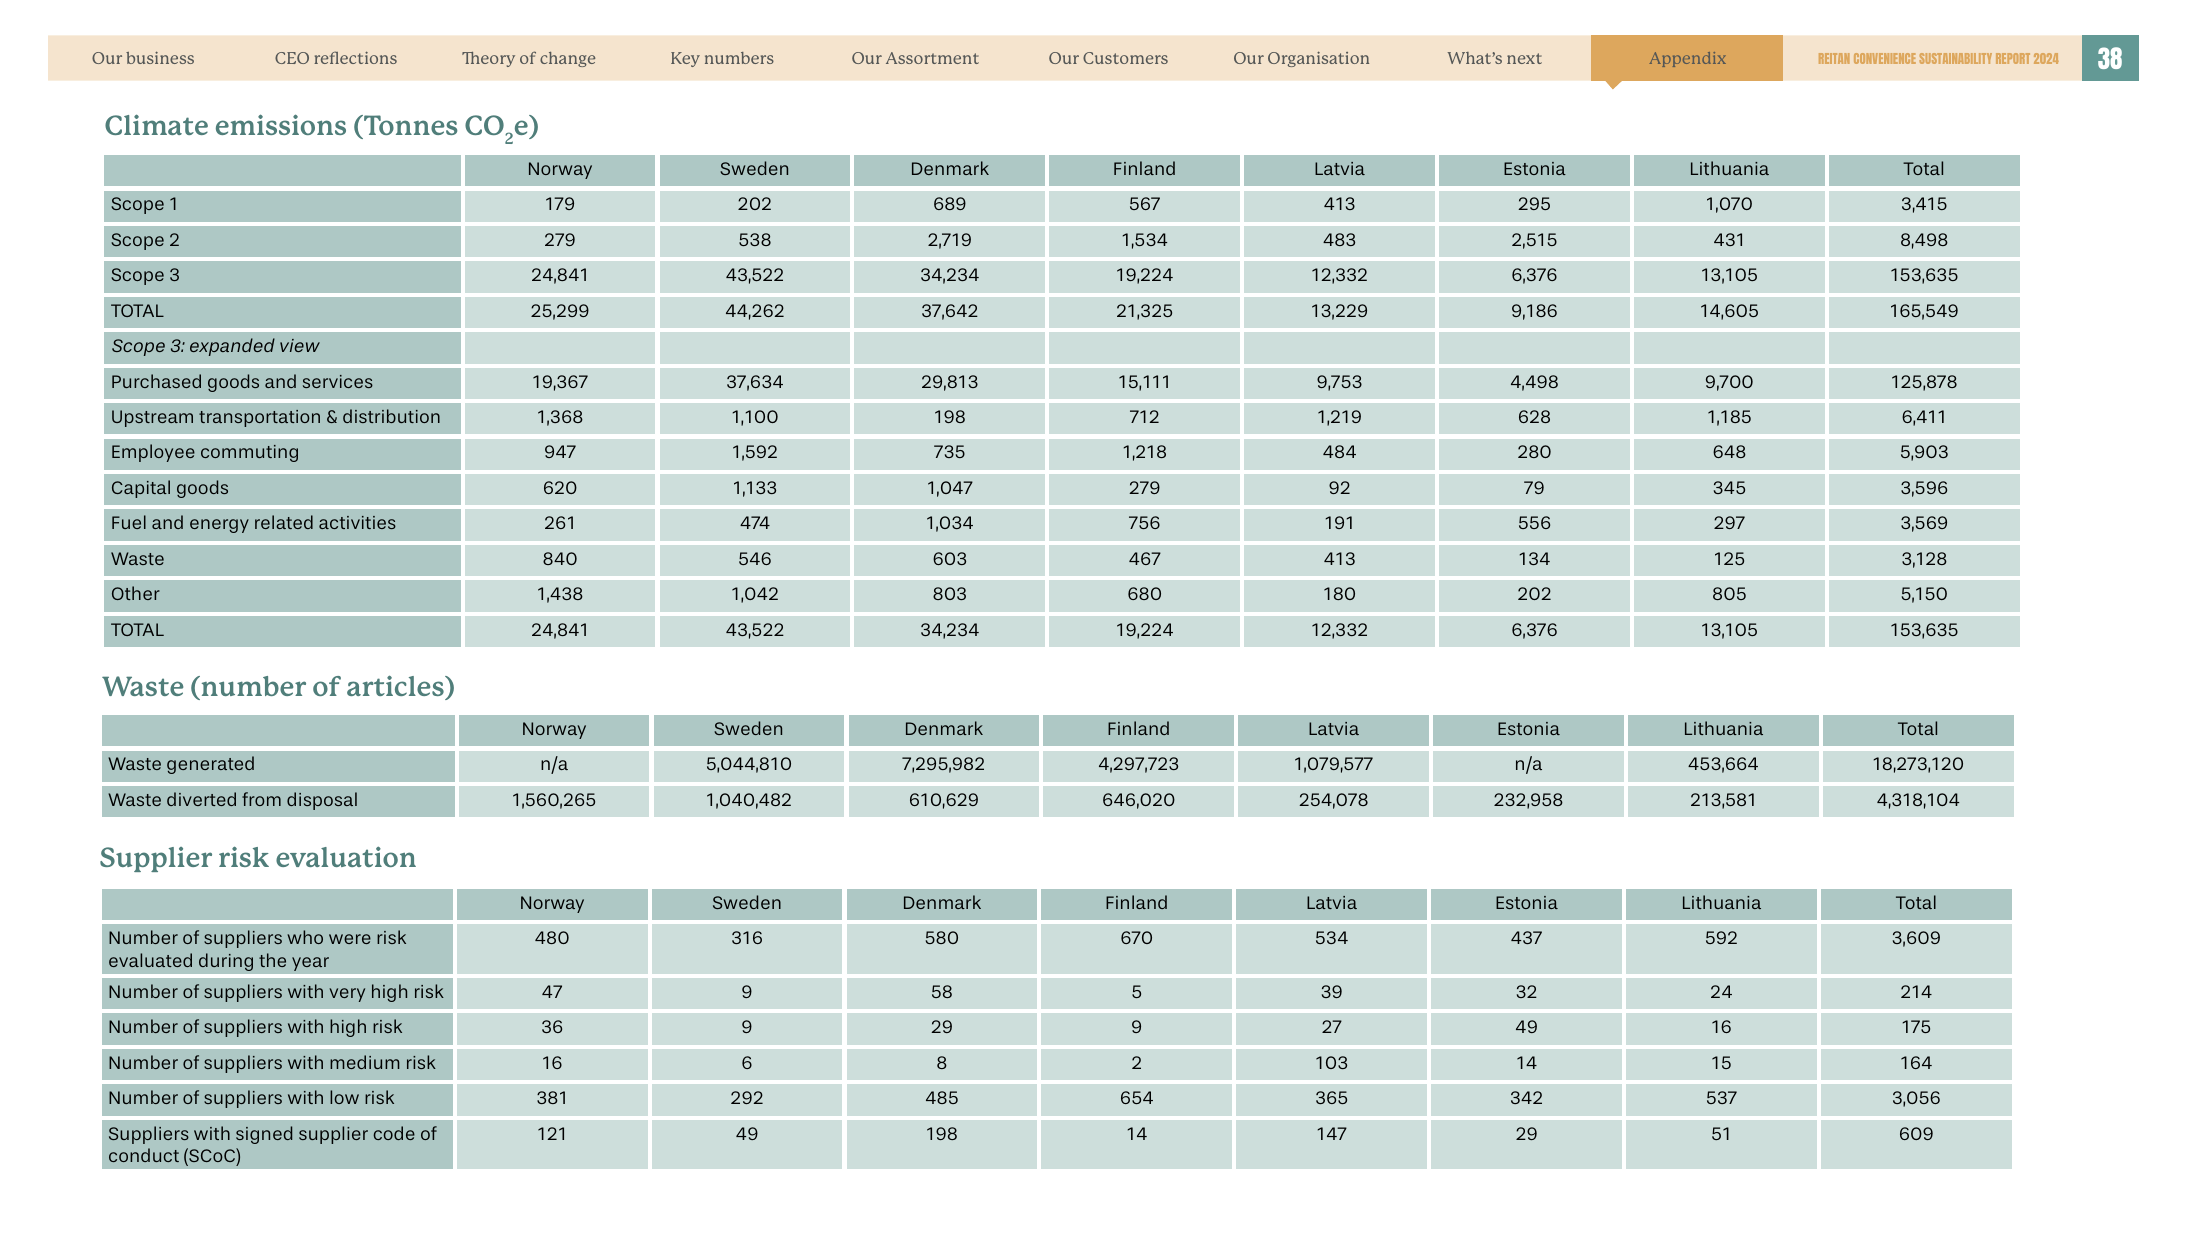The height and width of the screenshot is (1241, 2191).
Task: Click Waste diverted from disposal label
Action: point(279,800)
